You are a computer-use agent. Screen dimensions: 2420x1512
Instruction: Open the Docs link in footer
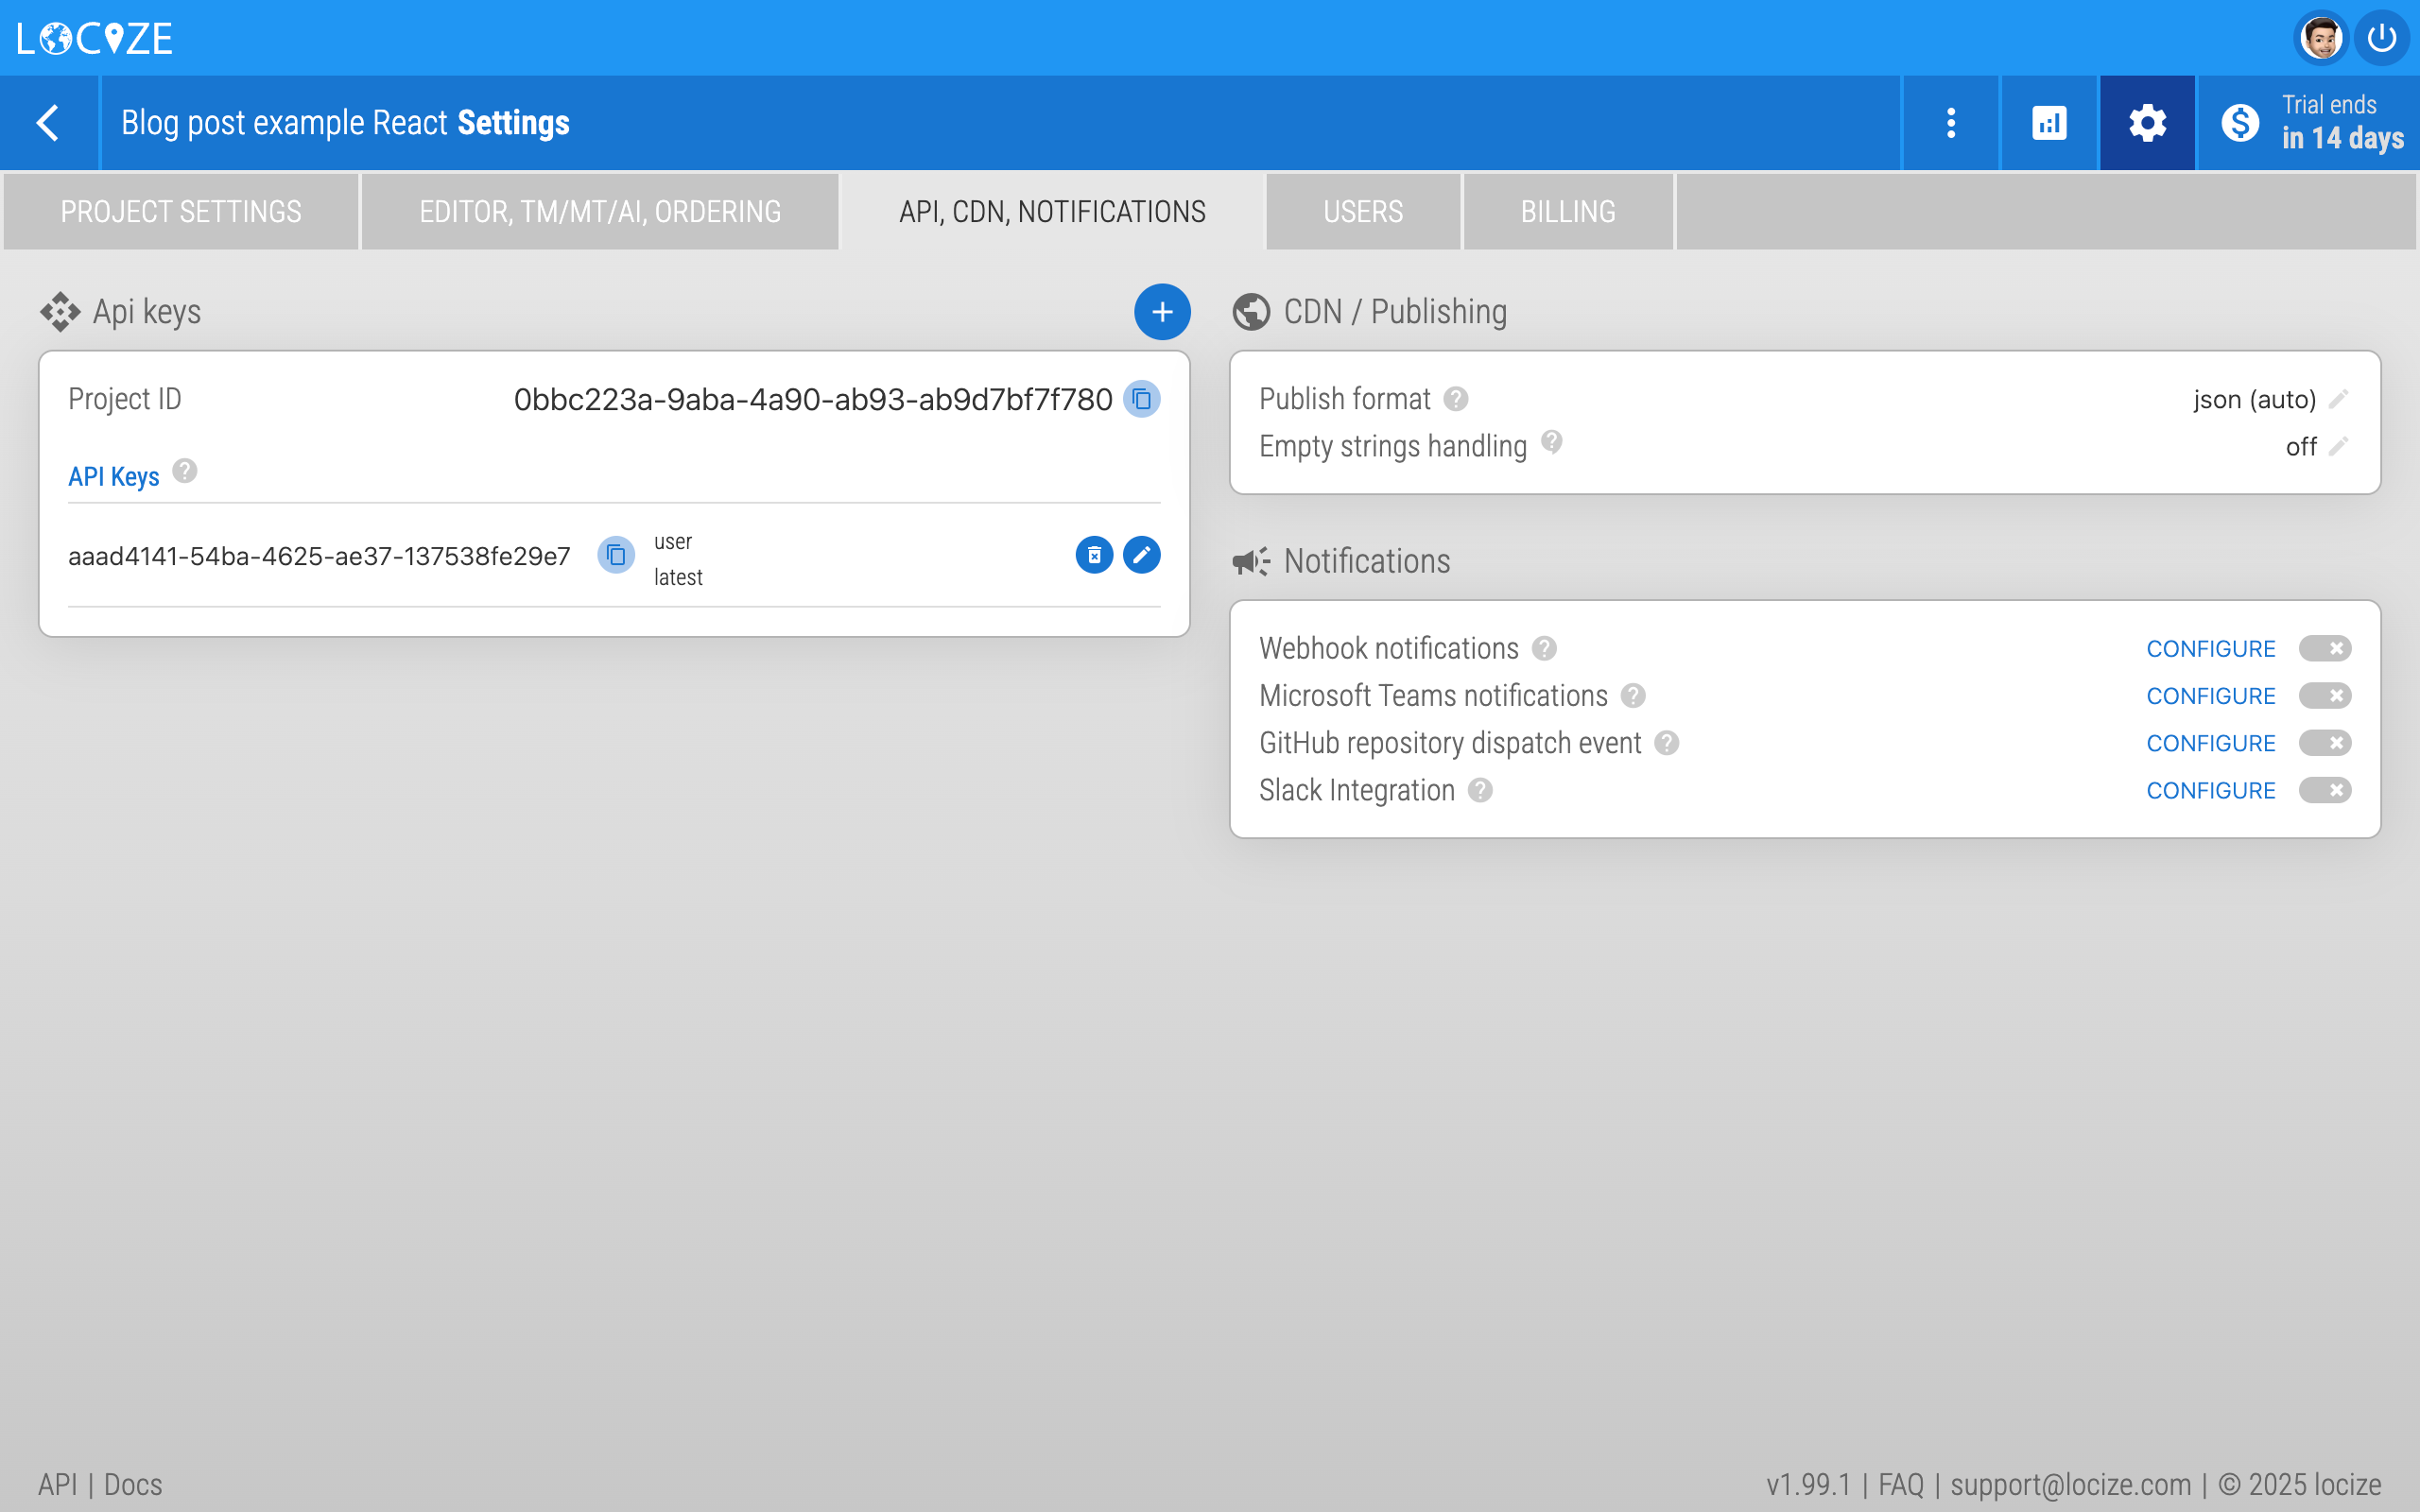[133, 1484]
